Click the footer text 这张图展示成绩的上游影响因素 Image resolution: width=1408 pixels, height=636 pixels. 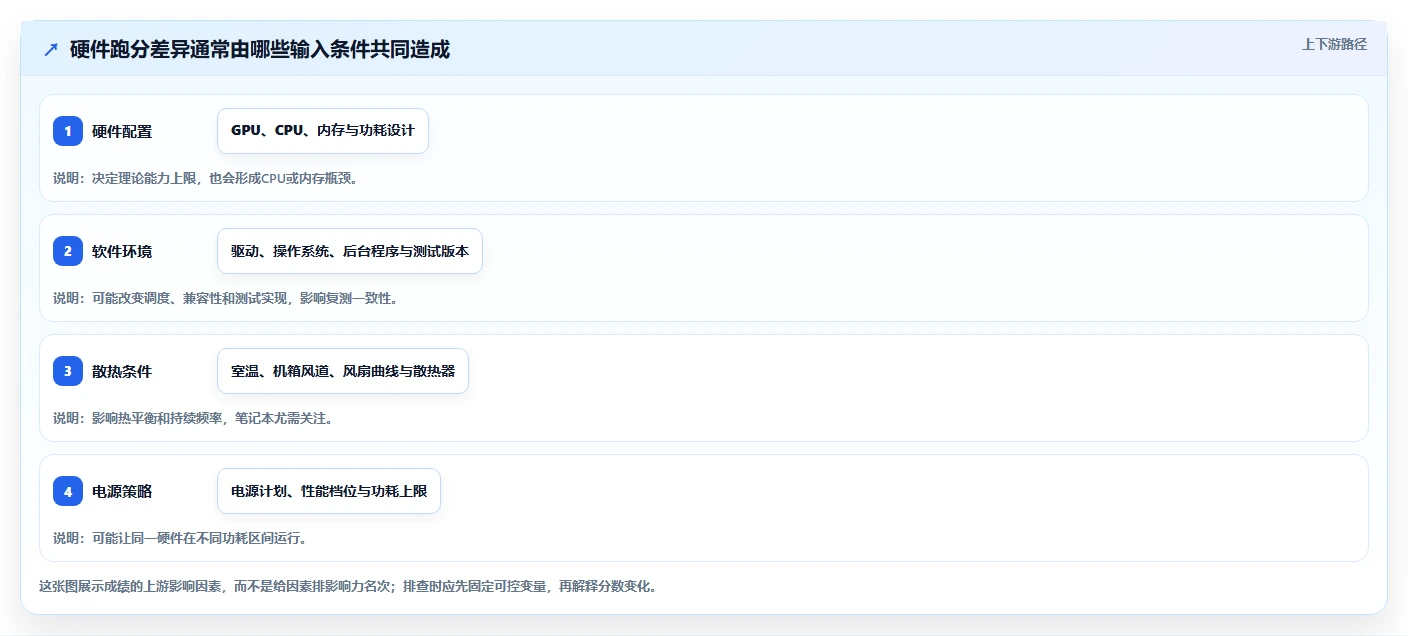pyautogui.click(x=132, y=586)
